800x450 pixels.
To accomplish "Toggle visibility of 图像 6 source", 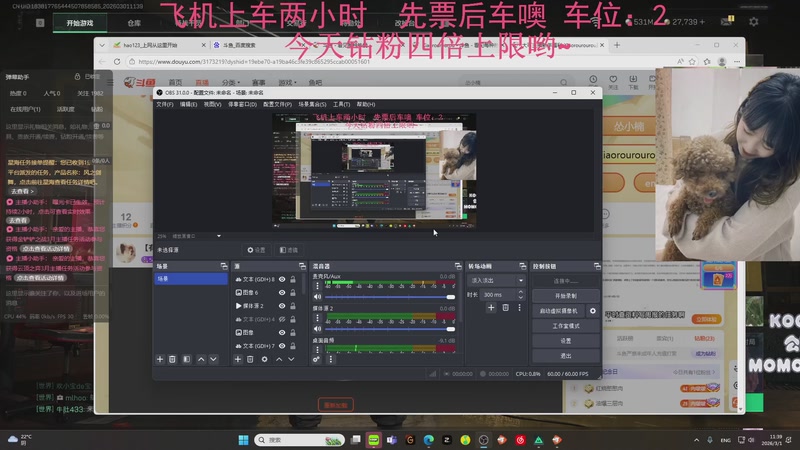I will 282,292.
